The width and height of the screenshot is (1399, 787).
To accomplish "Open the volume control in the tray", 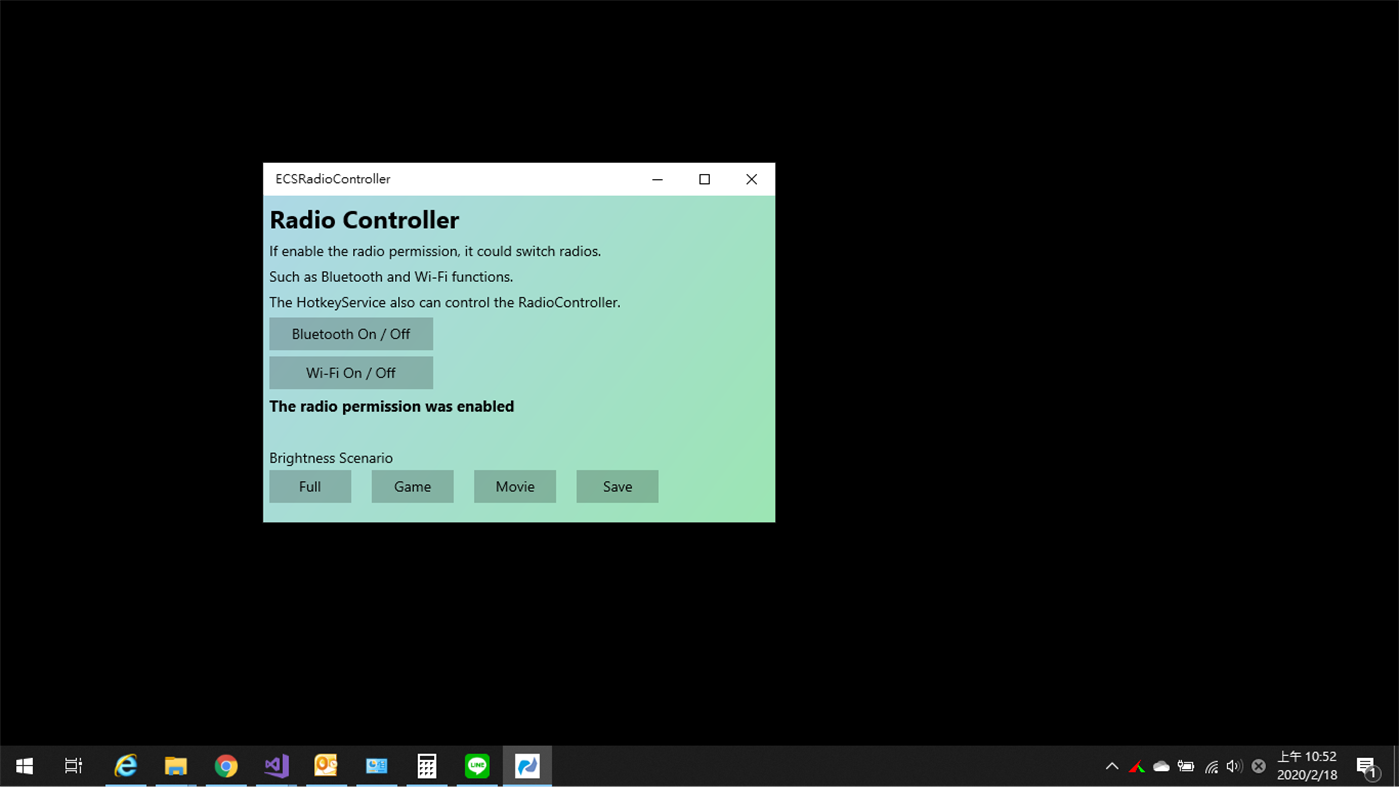I will point(1233,766).
